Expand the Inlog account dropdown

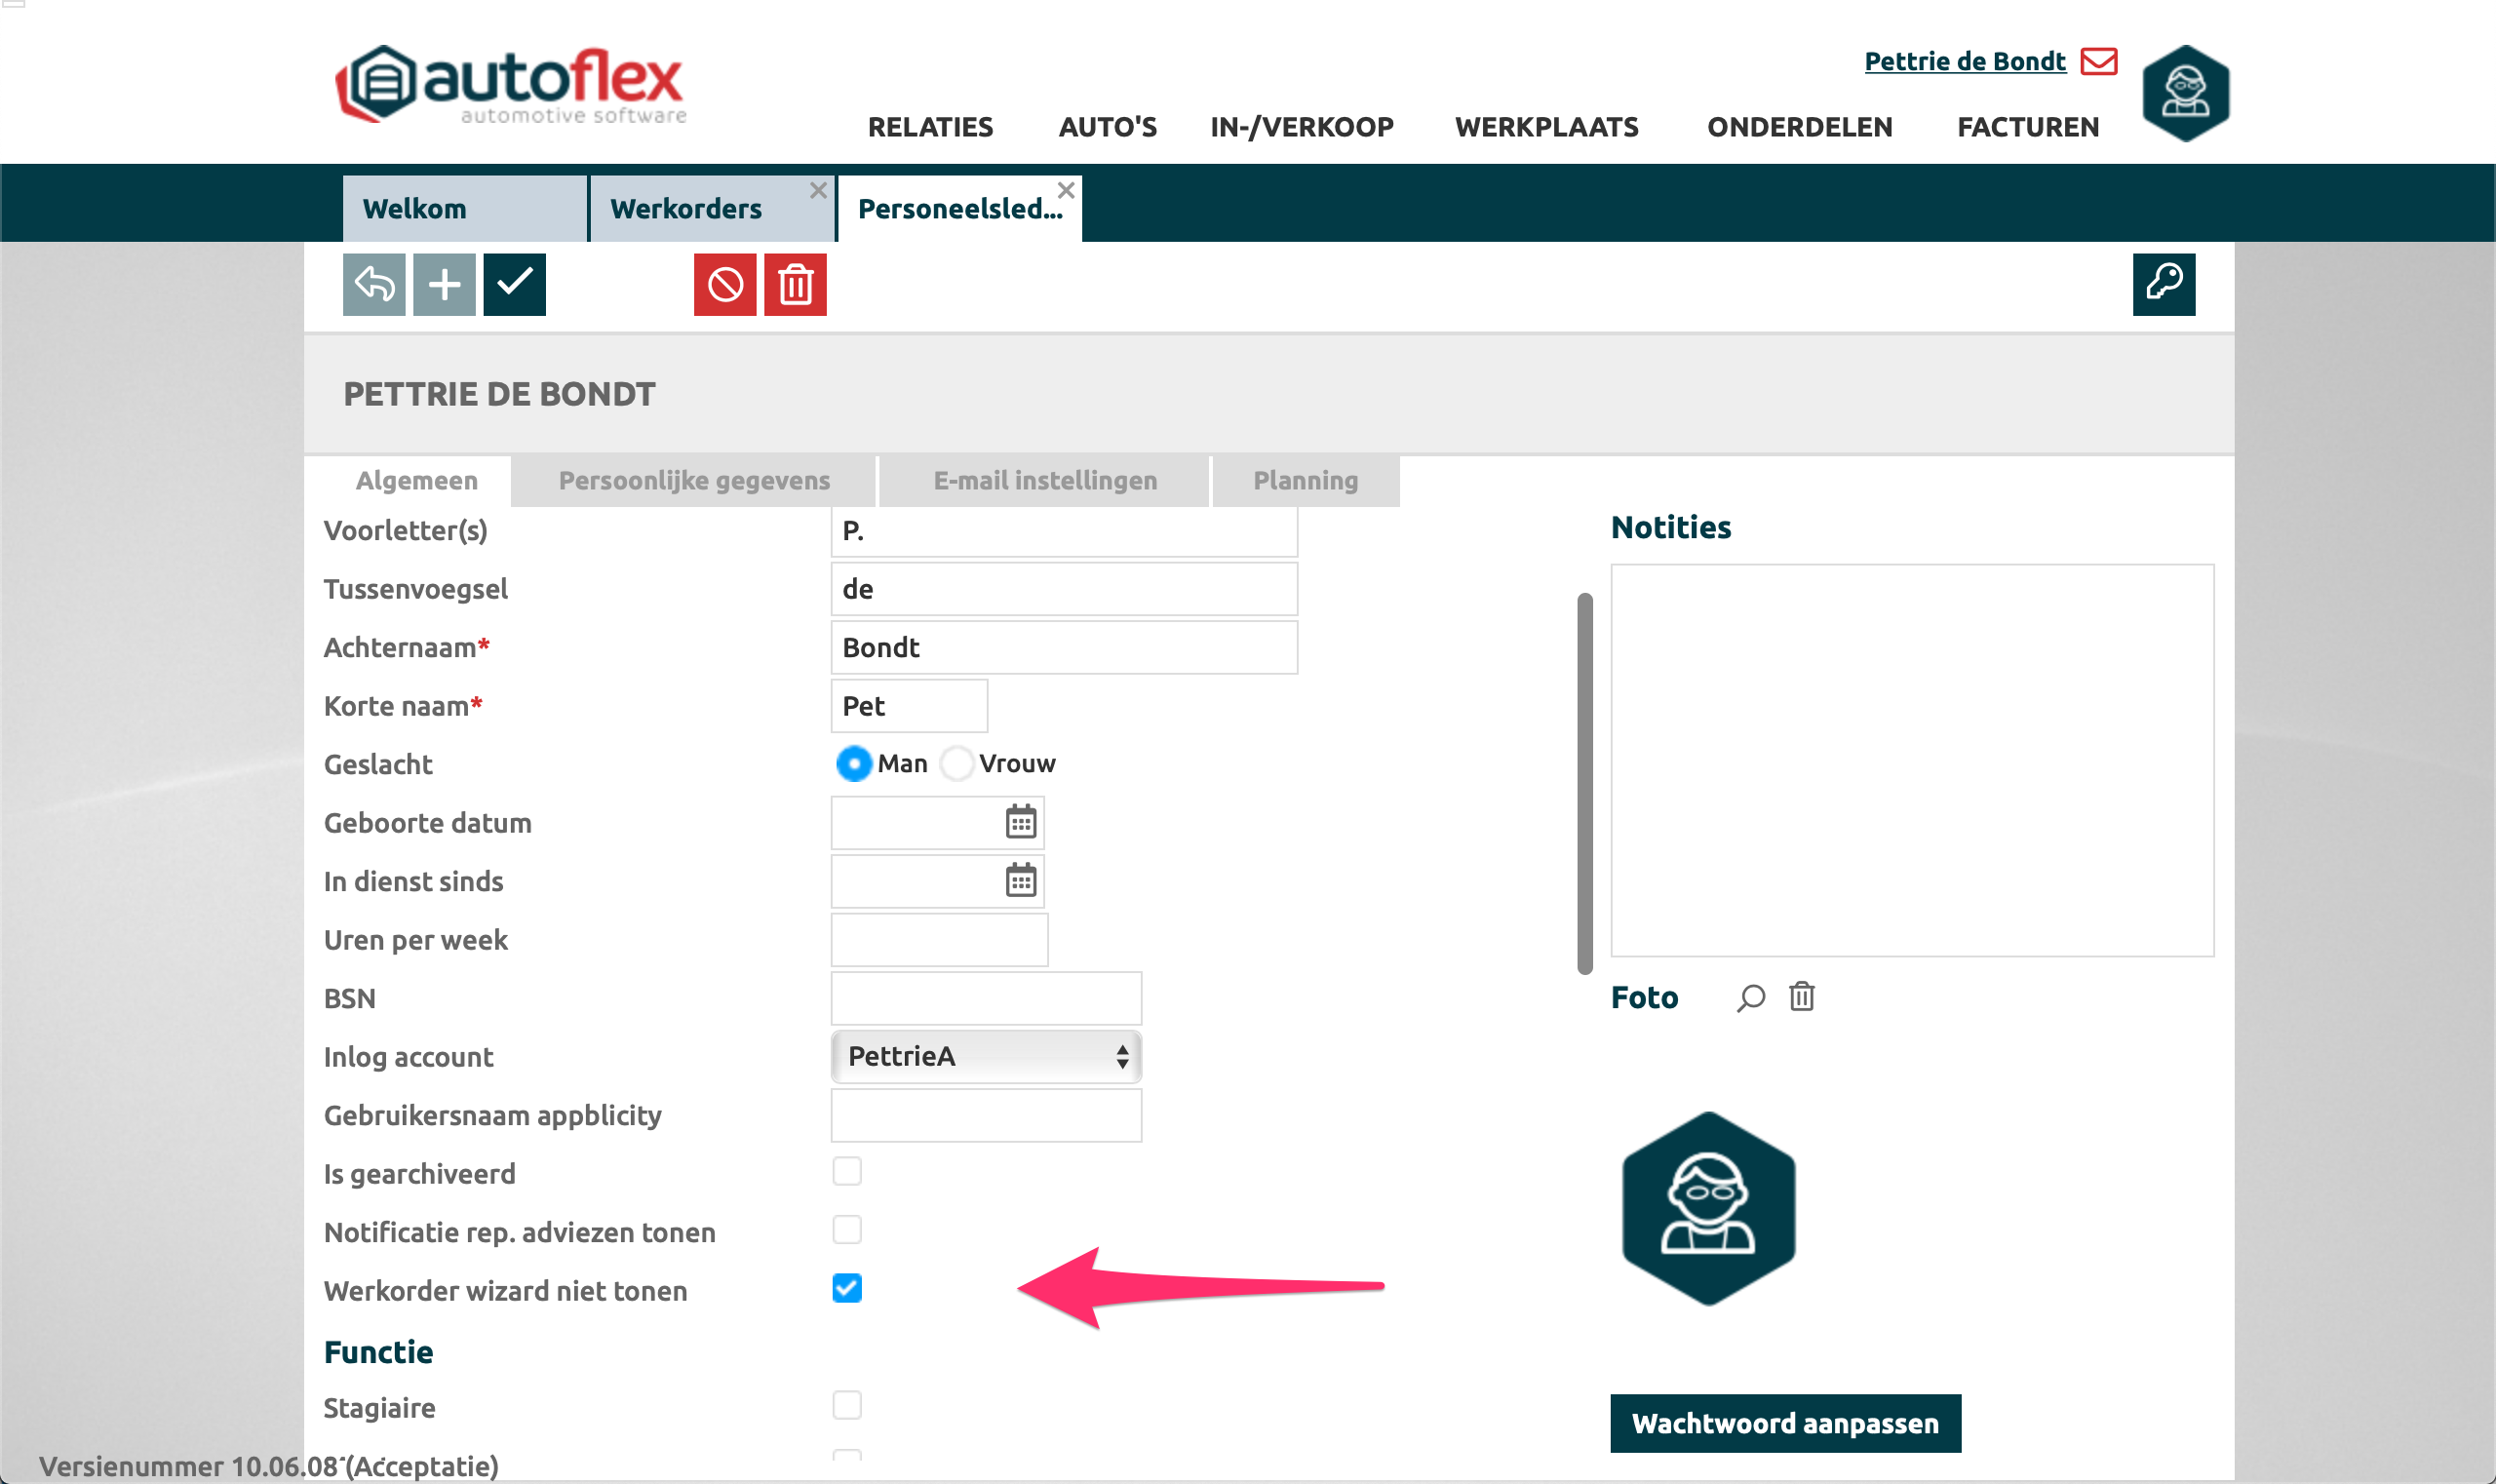point(986,1057)
